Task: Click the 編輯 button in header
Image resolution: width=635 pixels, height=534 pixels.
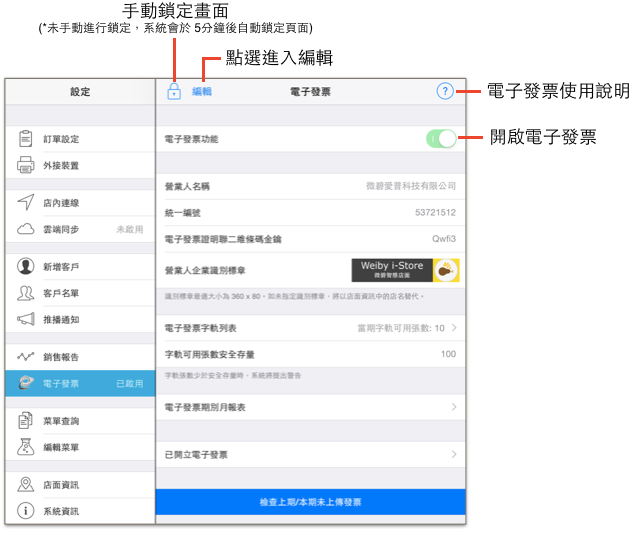Action: (202, 91)
